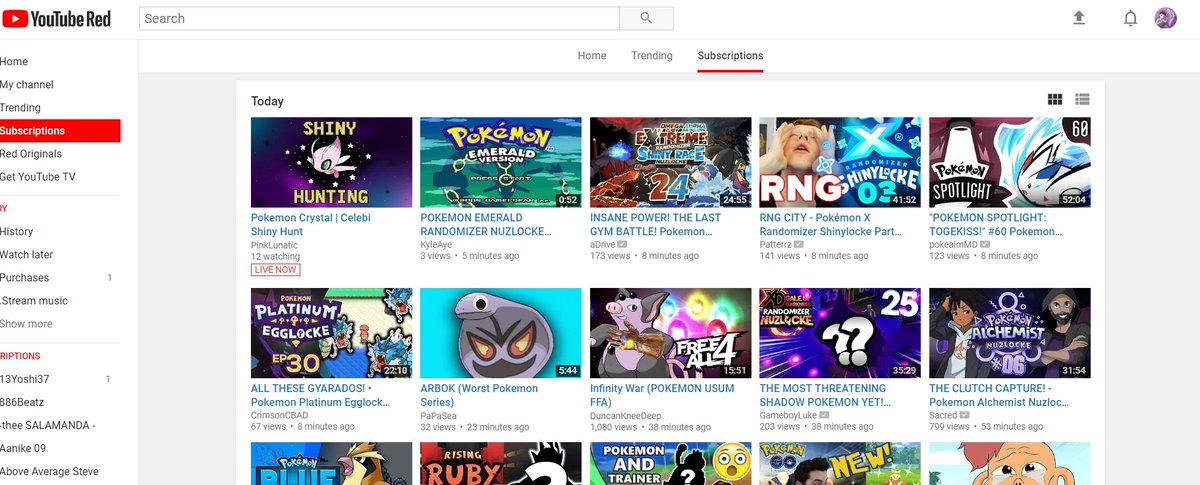Open the Rising Ruby thumbnail
The width and height of the screenshot is (1200, 485).
coord(501,464)
